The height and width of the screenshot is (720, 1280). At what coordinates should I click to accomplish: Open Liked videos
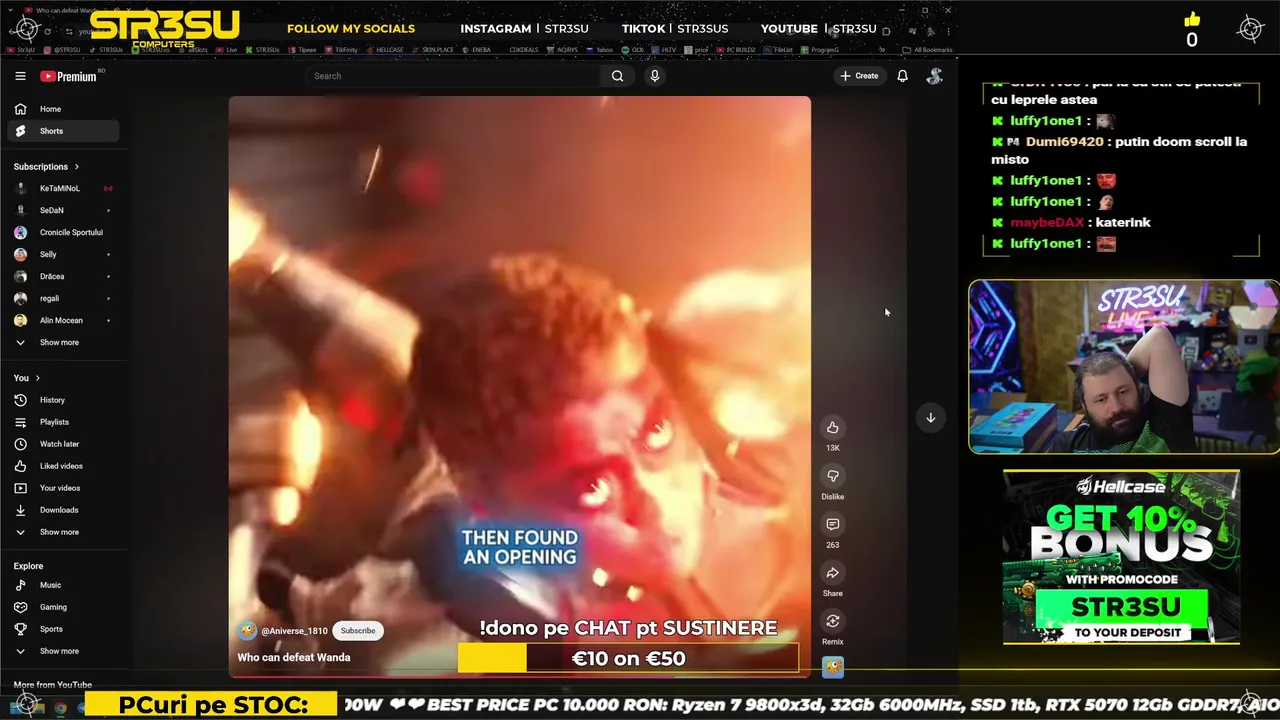click(x=64, y=466)
